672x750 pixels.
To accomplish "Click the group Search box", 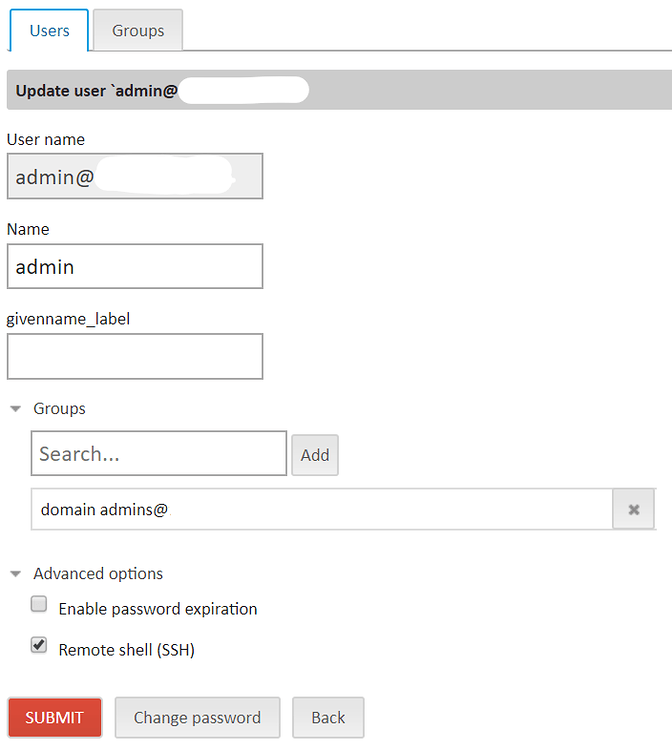I will coord(159,453).
